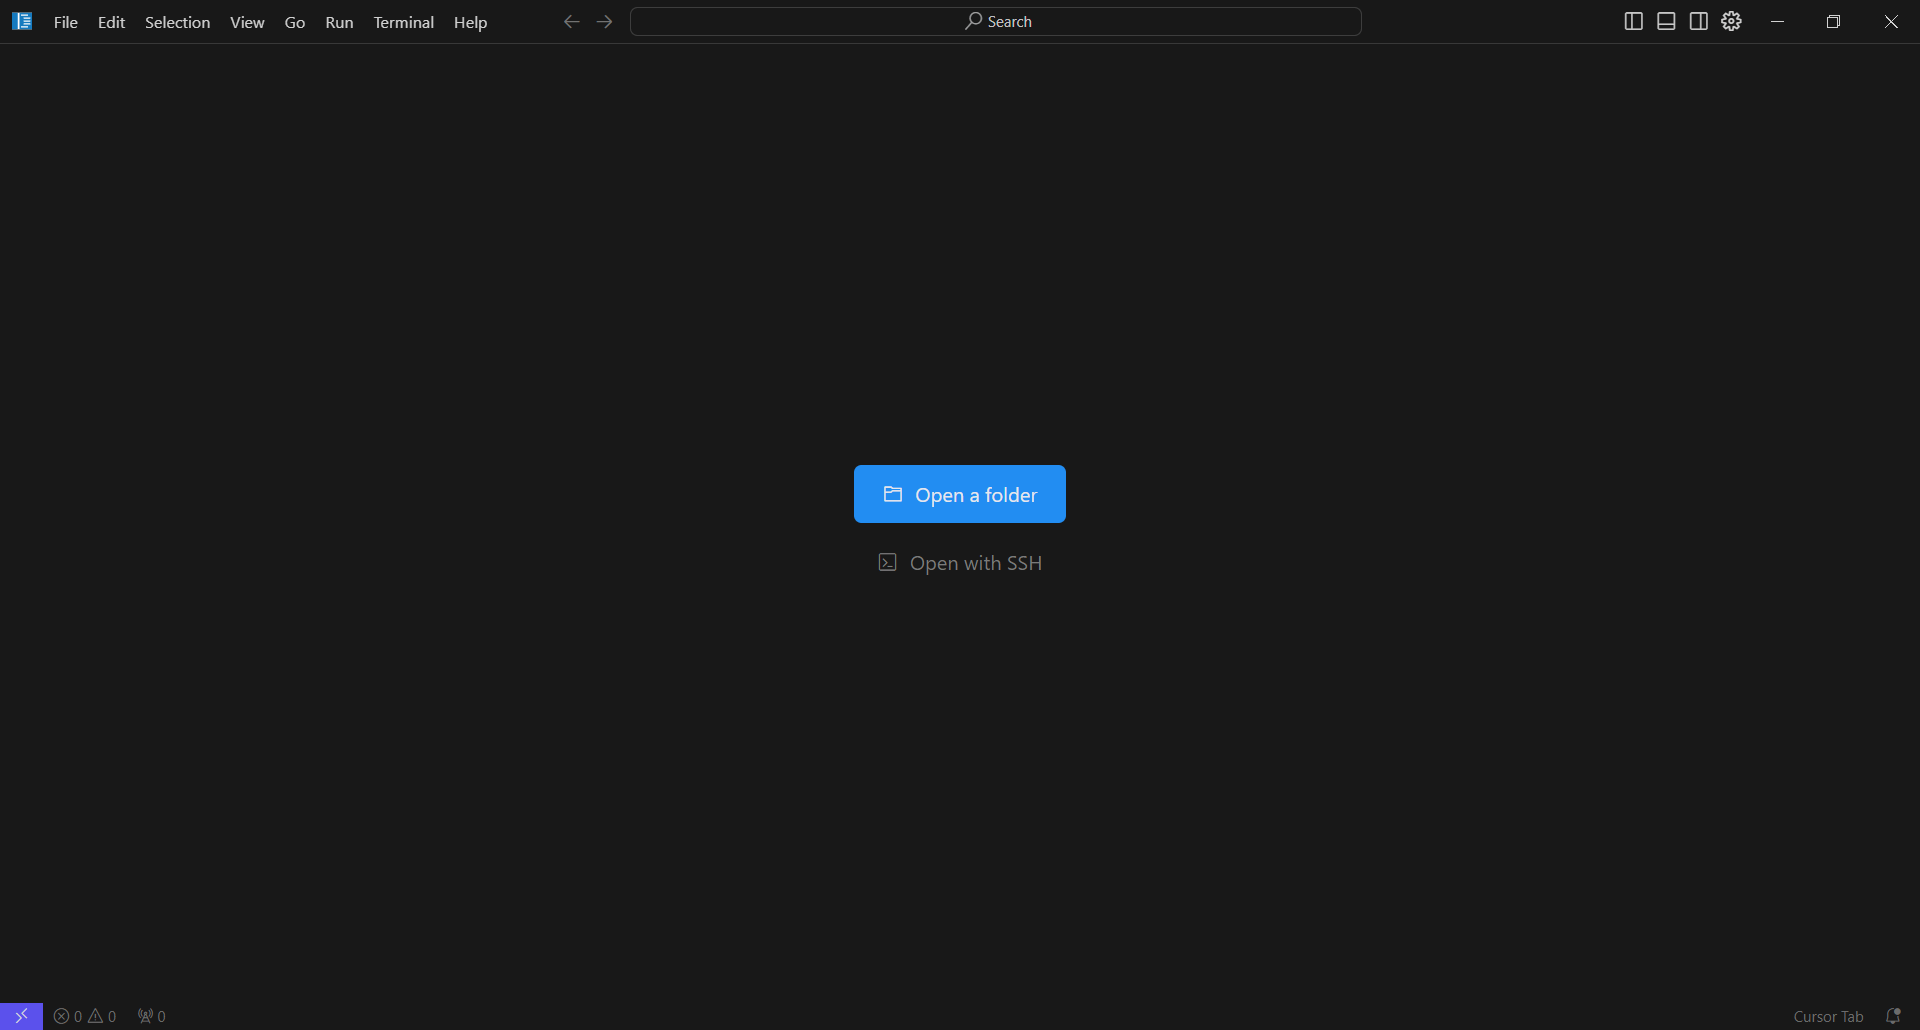Viewport: 1920px width, 1030px height.
Task: Expand the View menu
Action: tap(247, 22)
